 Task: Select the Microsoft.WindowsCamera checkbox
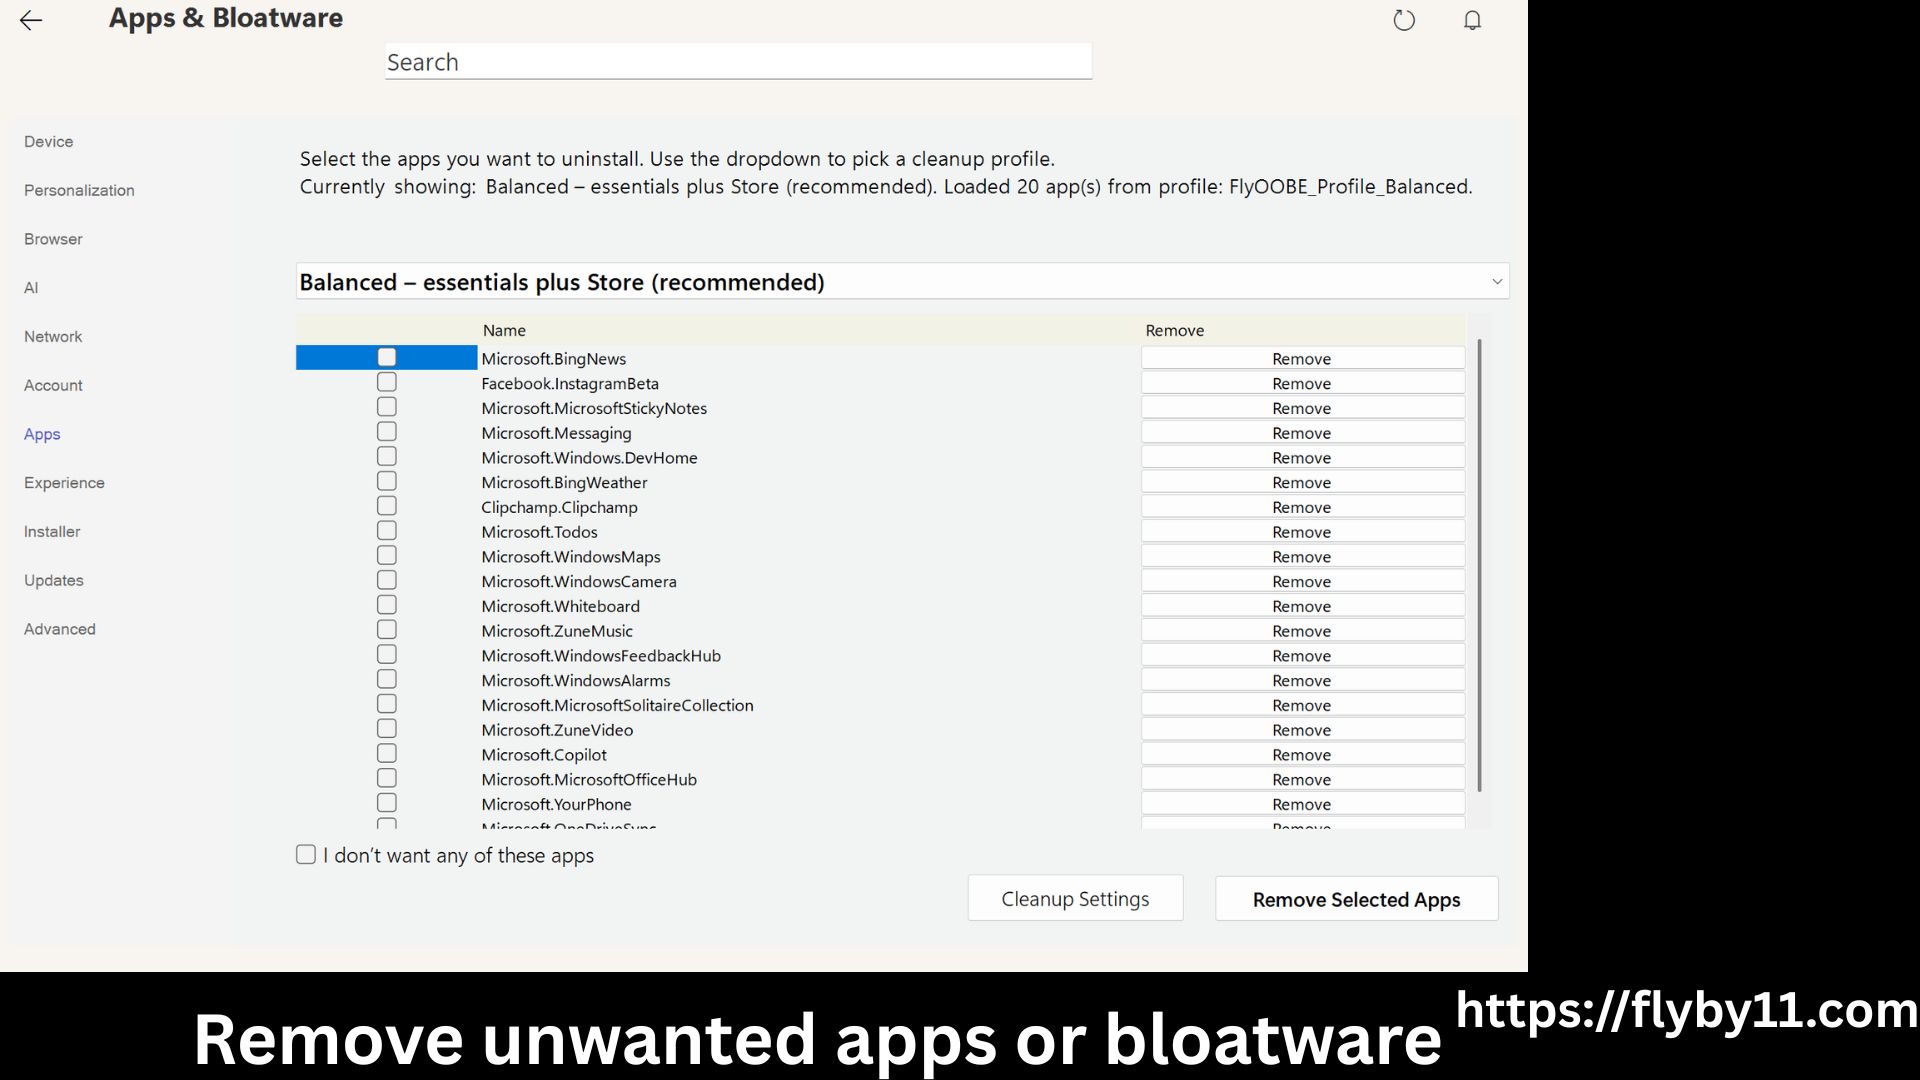click(x=387, y=579)
